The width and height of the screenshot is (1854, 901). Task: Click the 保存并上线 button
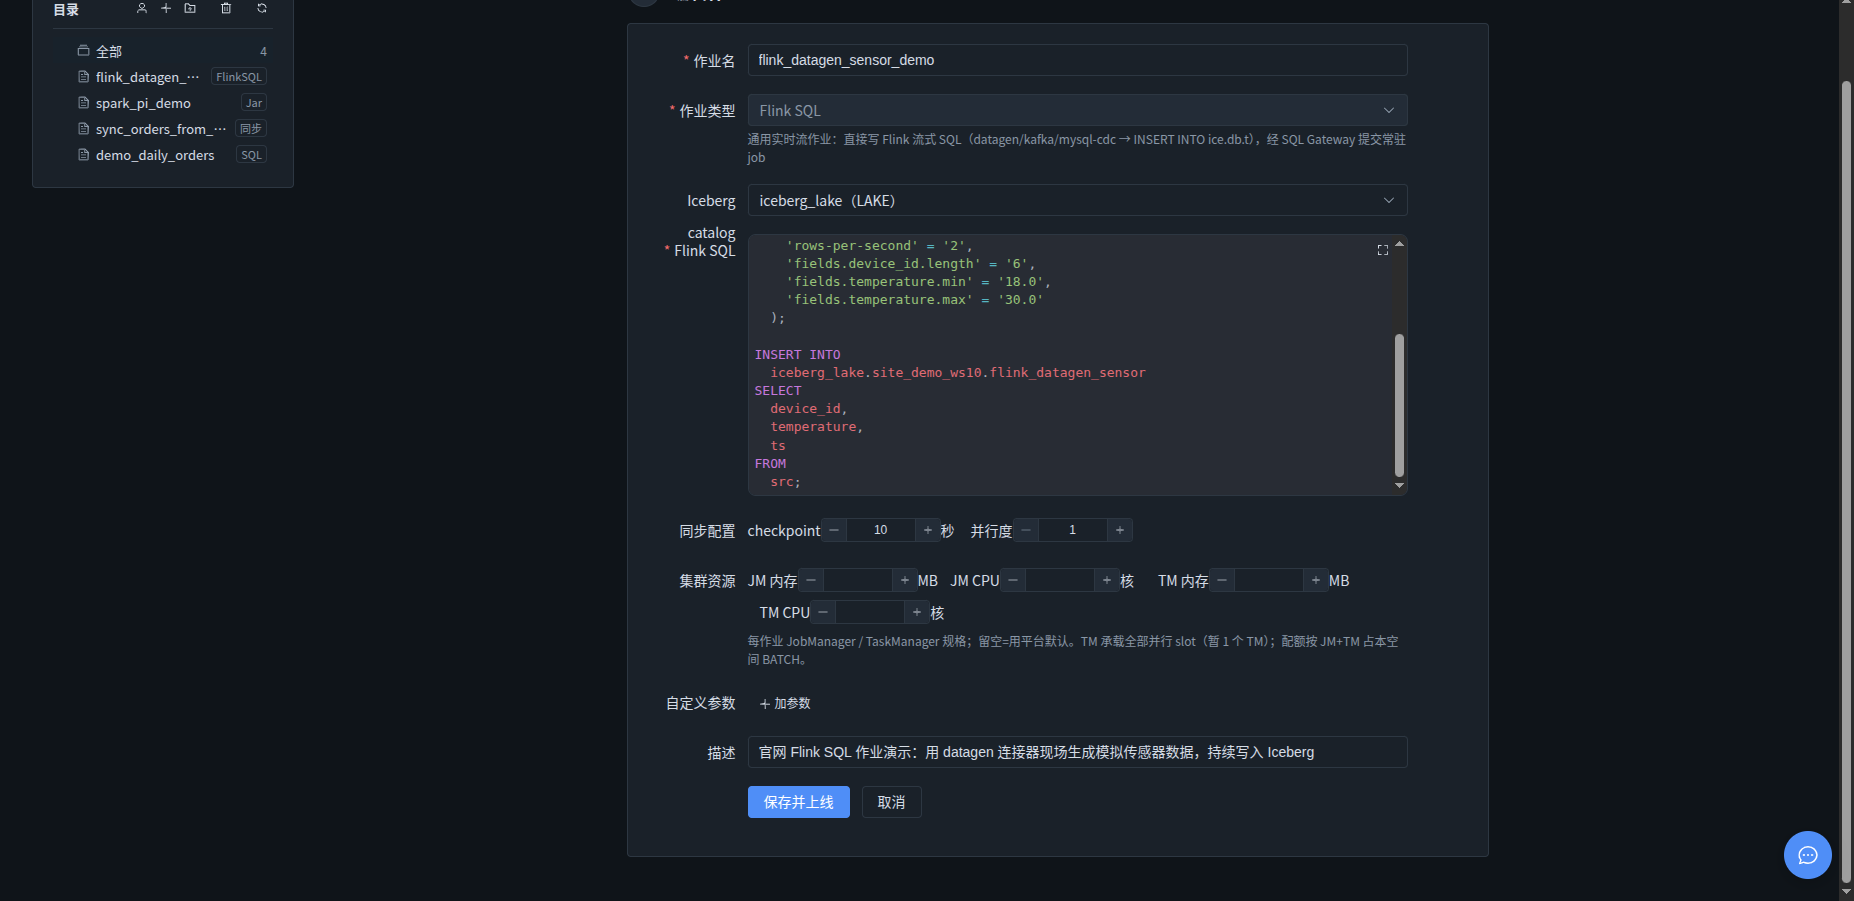(x=799, y=802)
